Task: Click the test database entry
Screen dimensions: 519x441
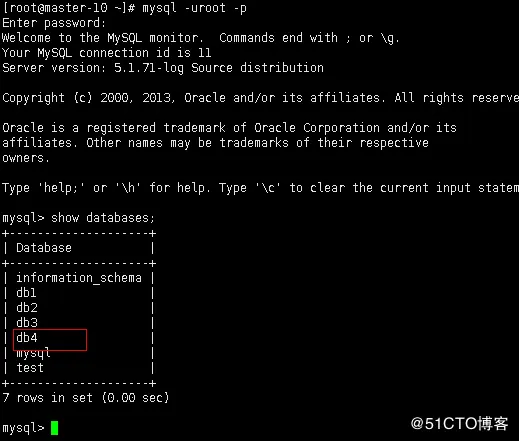Action: pos(30,368)
